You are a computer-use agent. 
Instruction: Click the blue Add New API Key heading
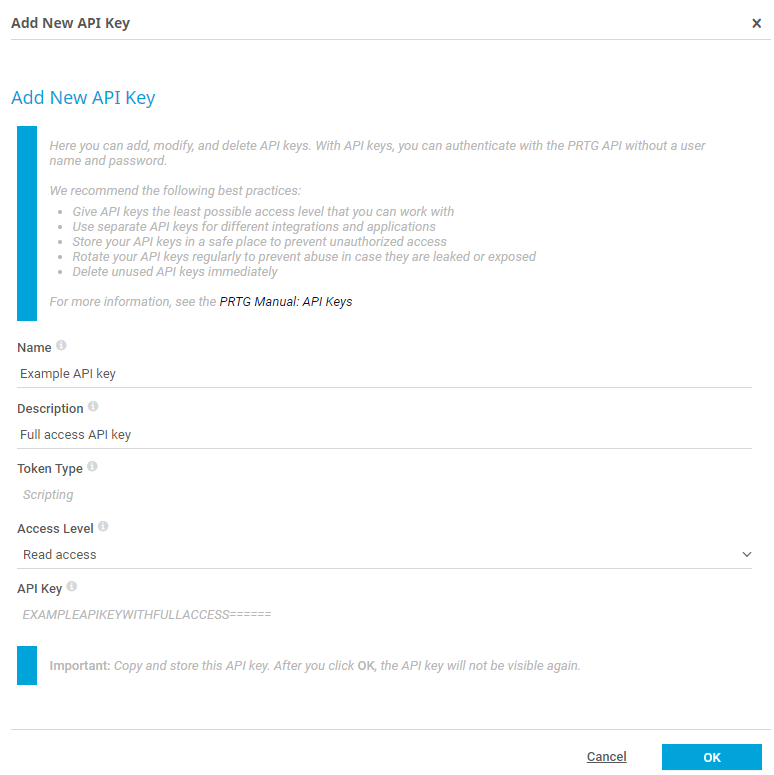coord(83,98)
